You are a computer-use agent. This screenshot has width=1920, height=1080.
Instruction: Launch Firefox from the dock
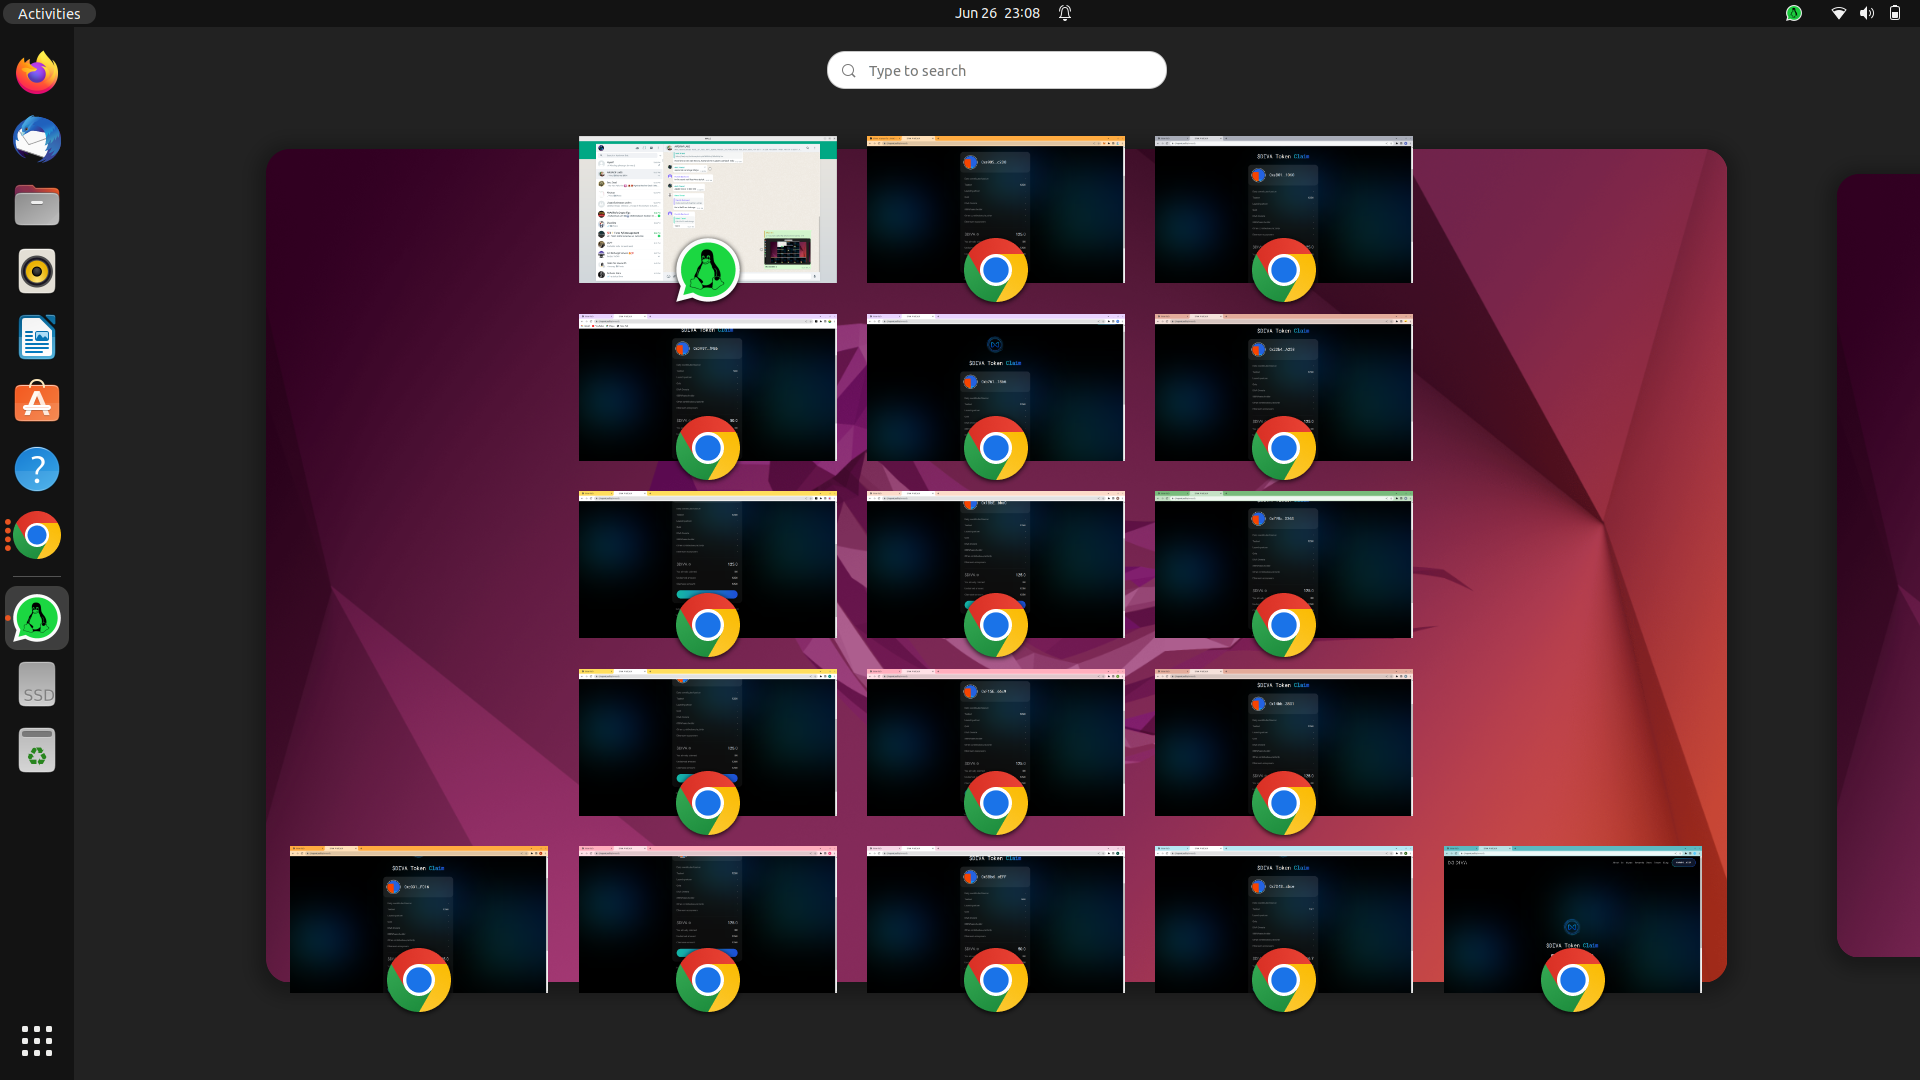(37, 73)
